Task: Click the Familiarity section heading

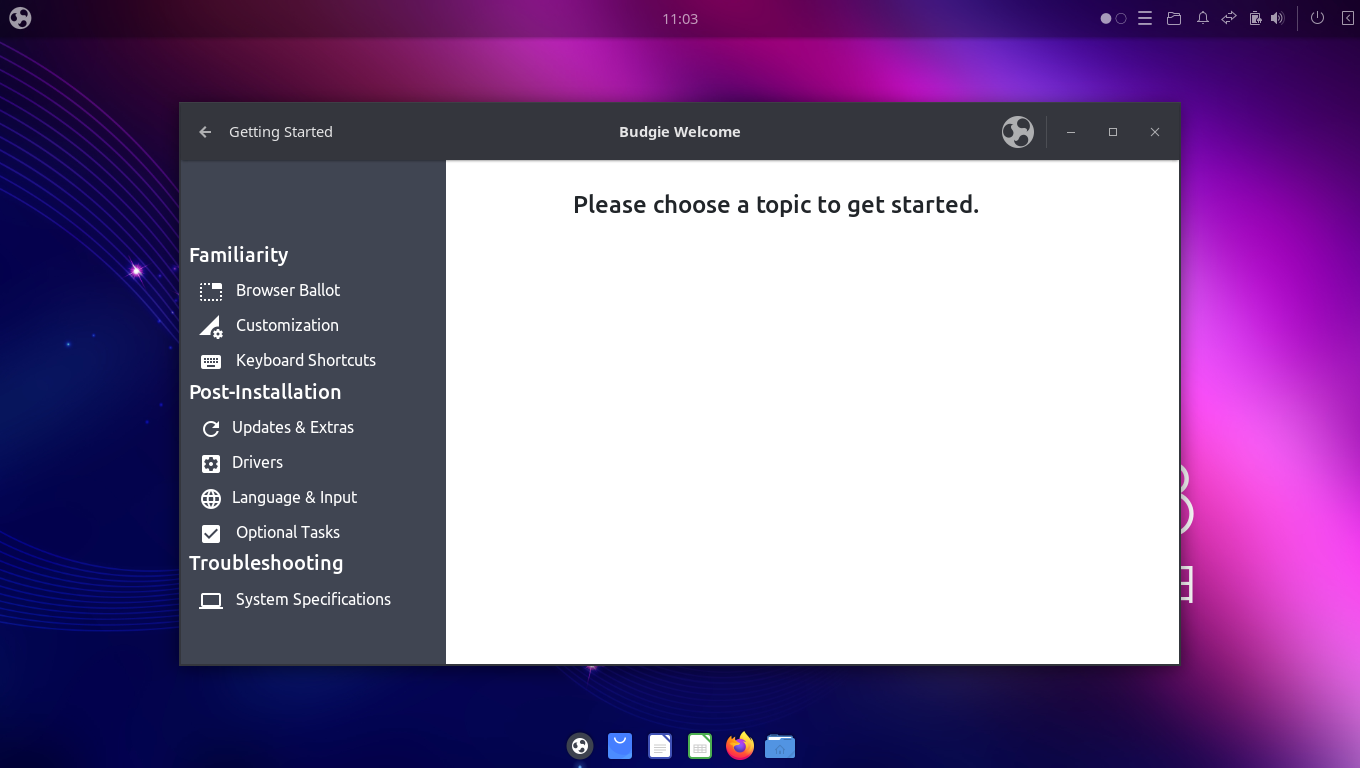Action: pos(238,255)
